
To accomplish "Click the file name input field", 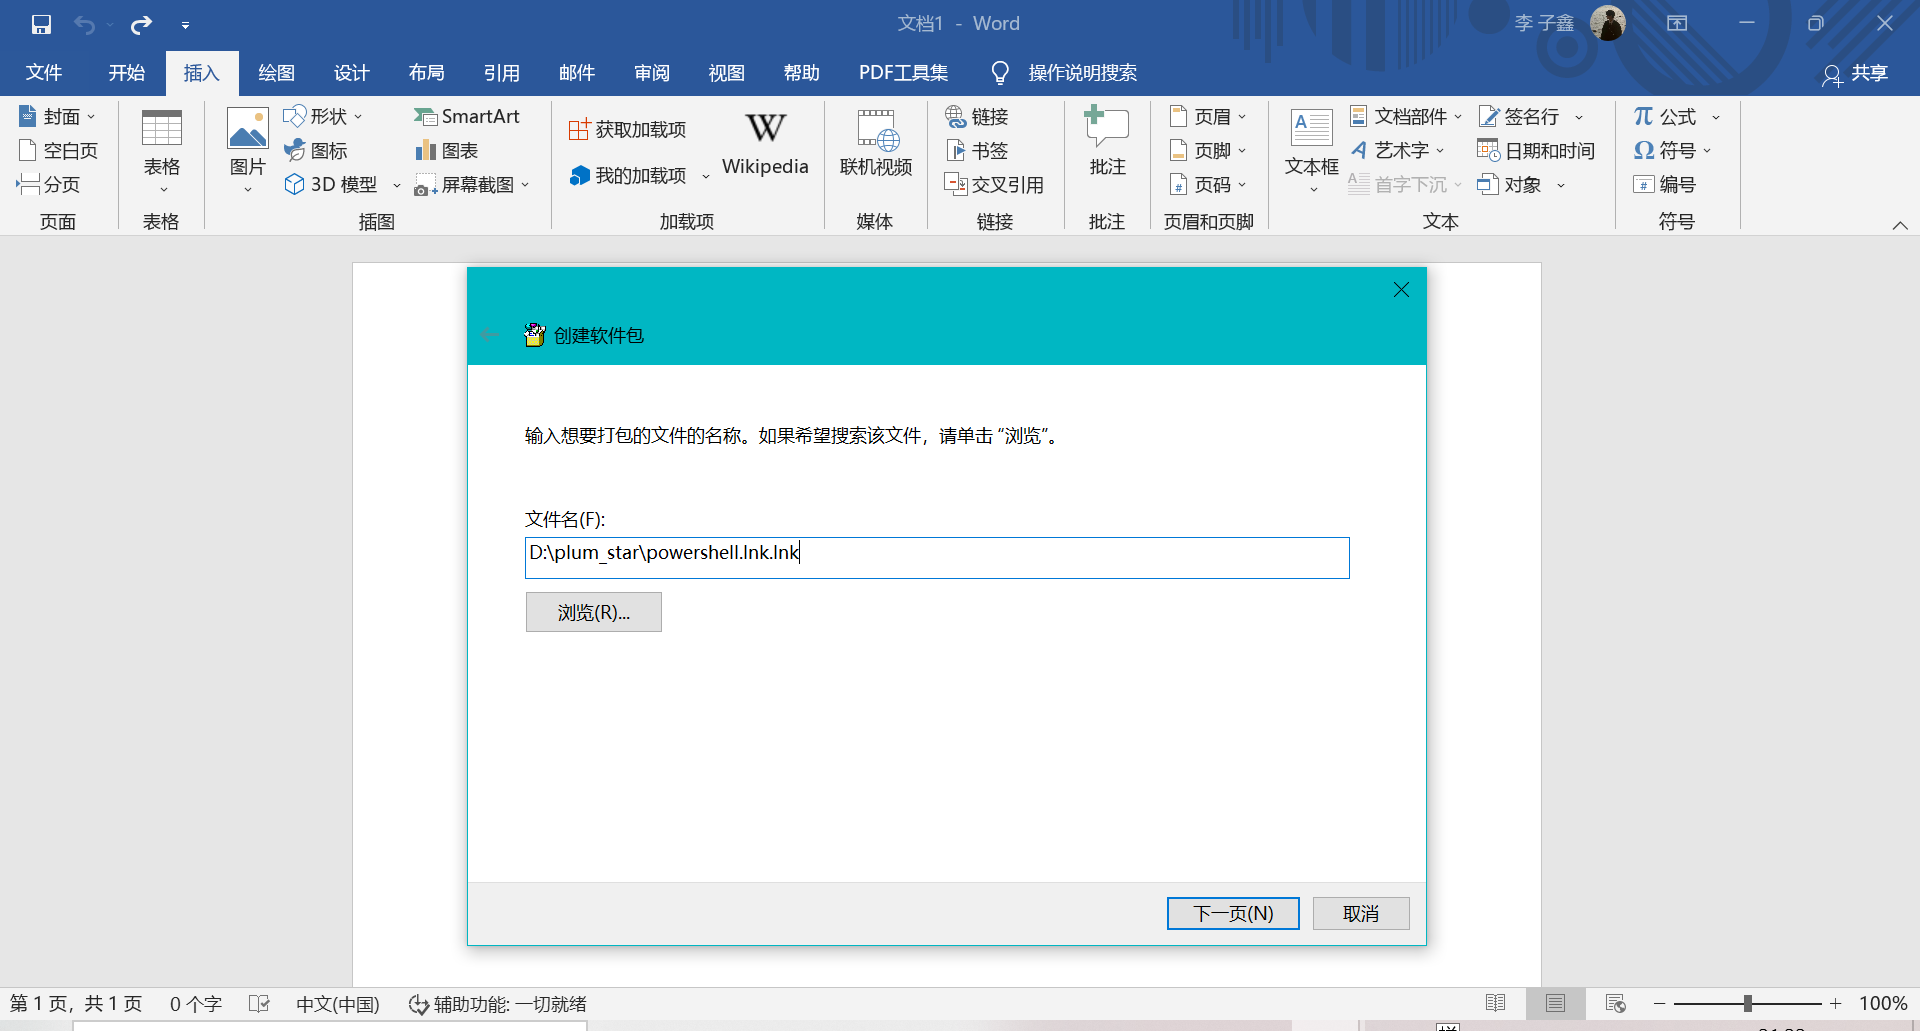I will tap(937, 558).
